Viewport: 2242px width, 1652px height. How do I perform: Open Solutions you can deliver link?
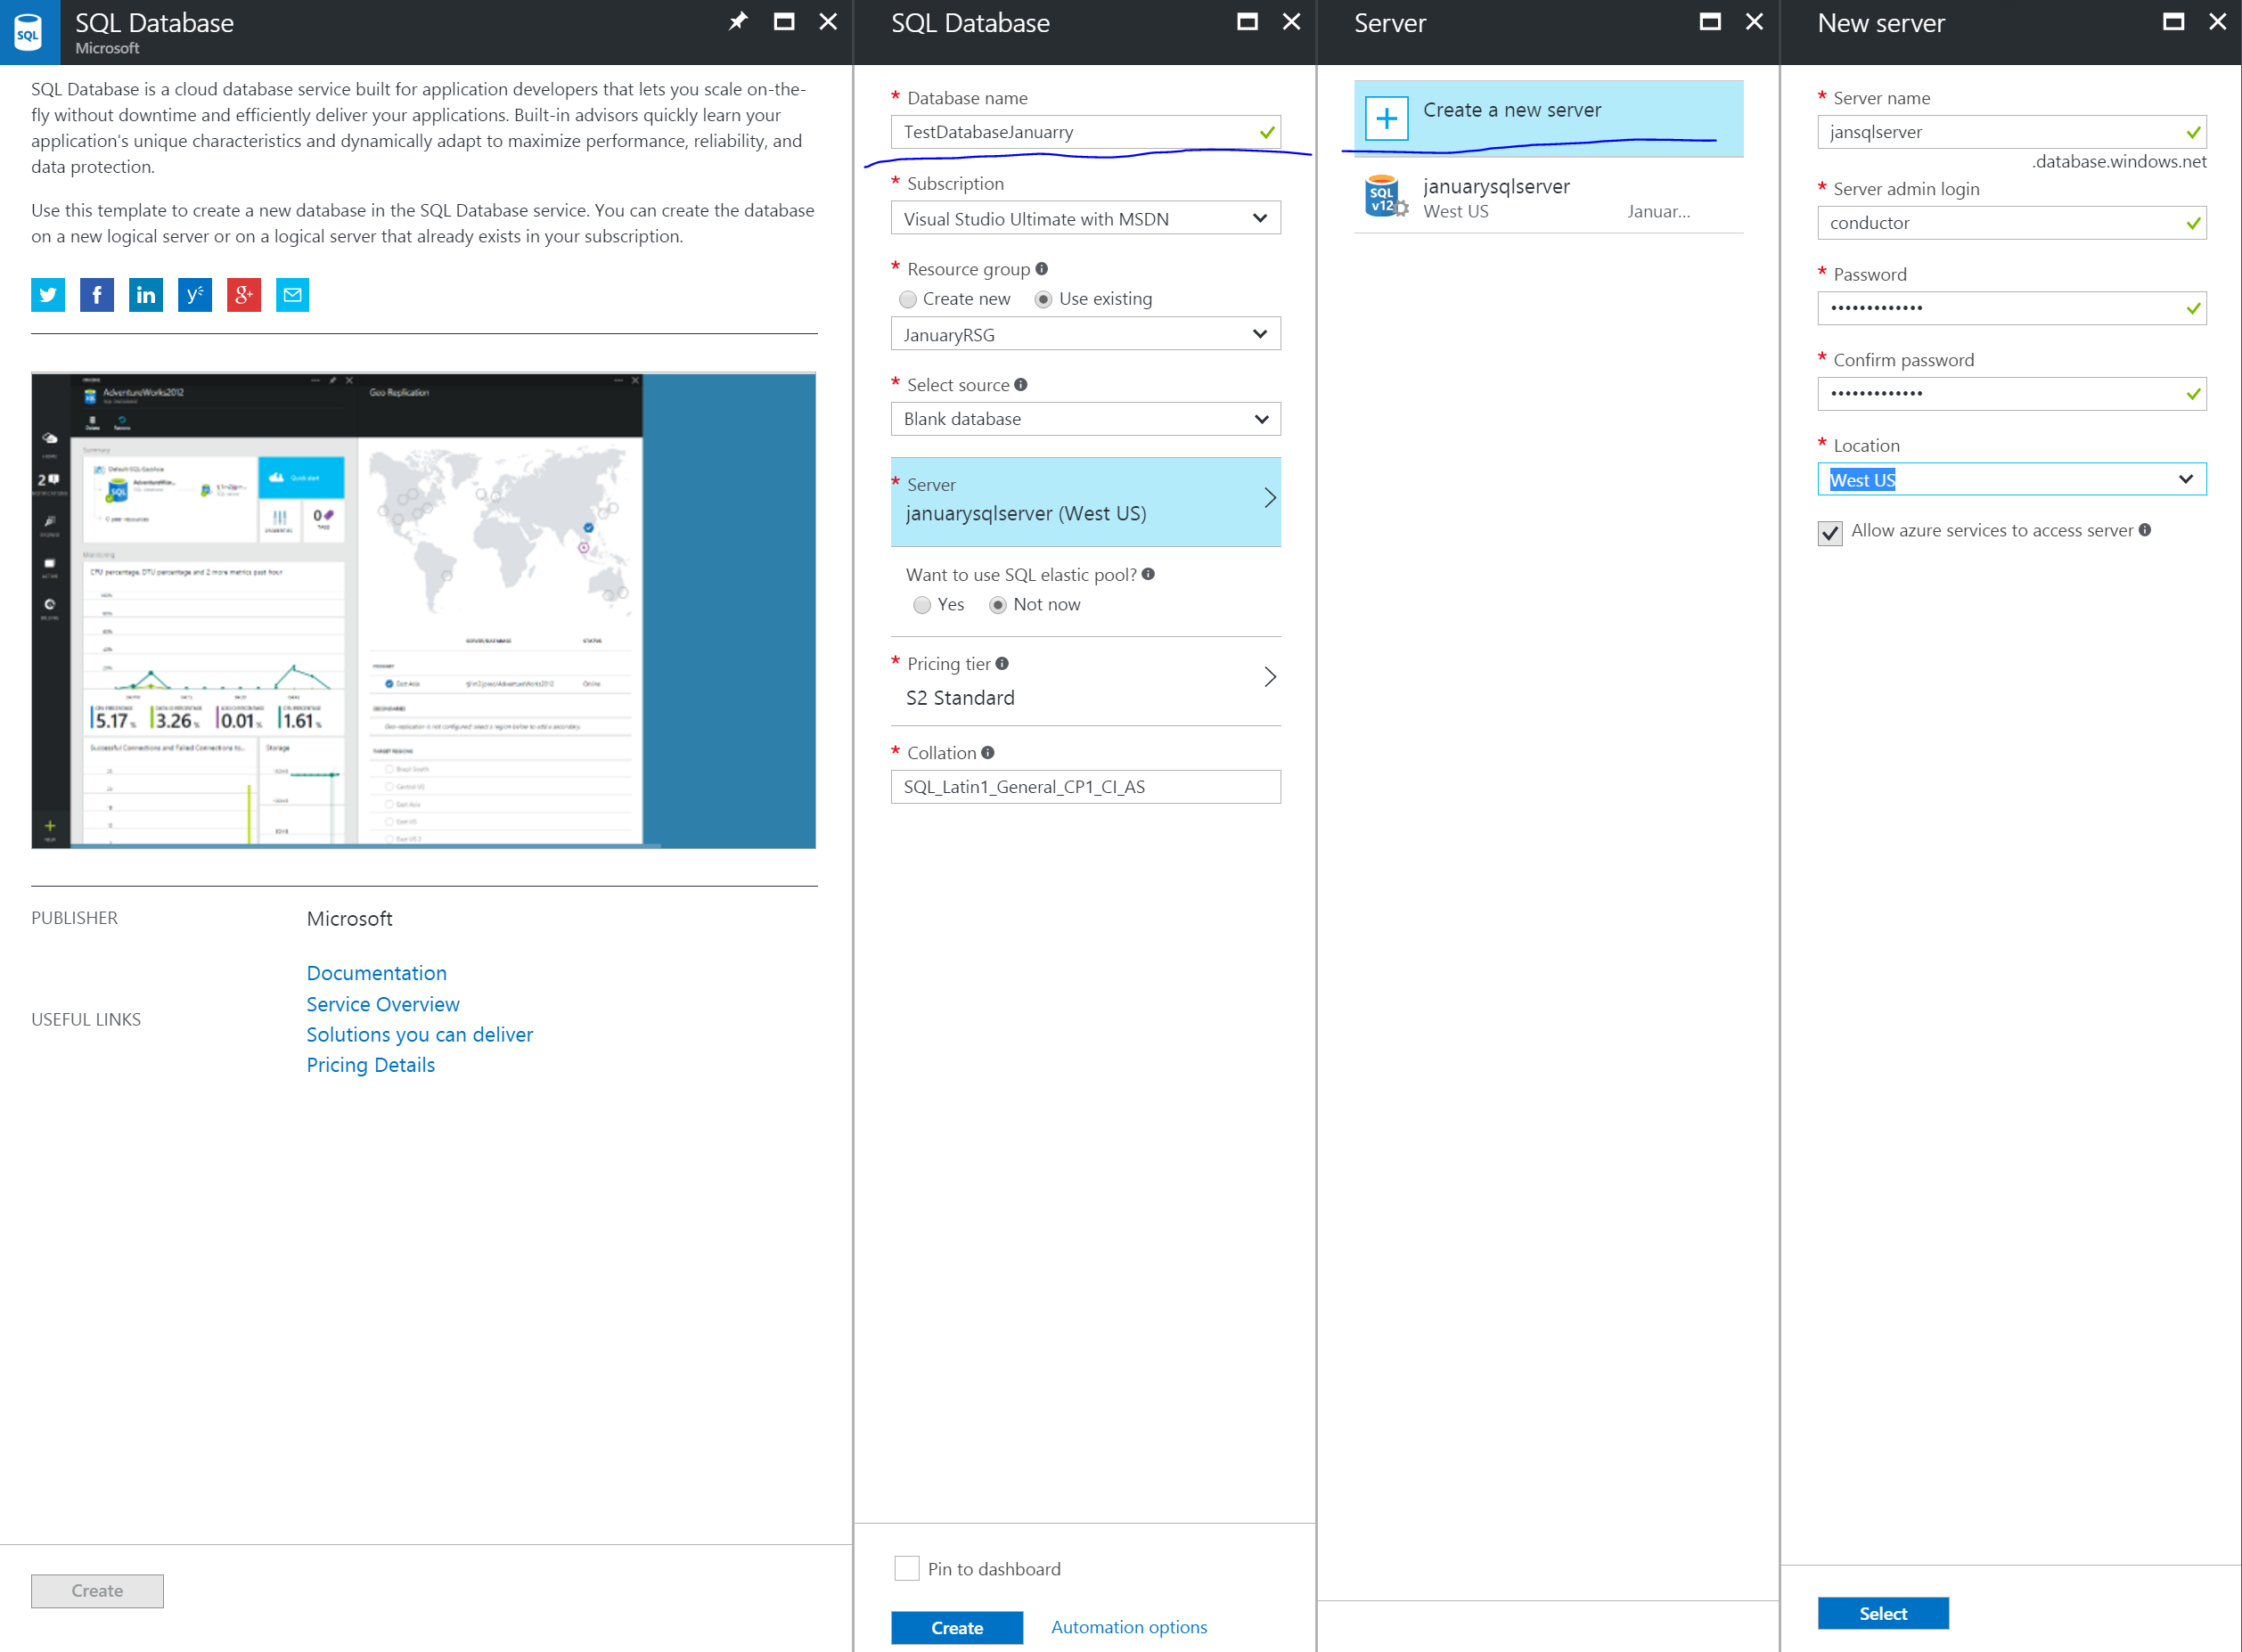(419, 1034)
